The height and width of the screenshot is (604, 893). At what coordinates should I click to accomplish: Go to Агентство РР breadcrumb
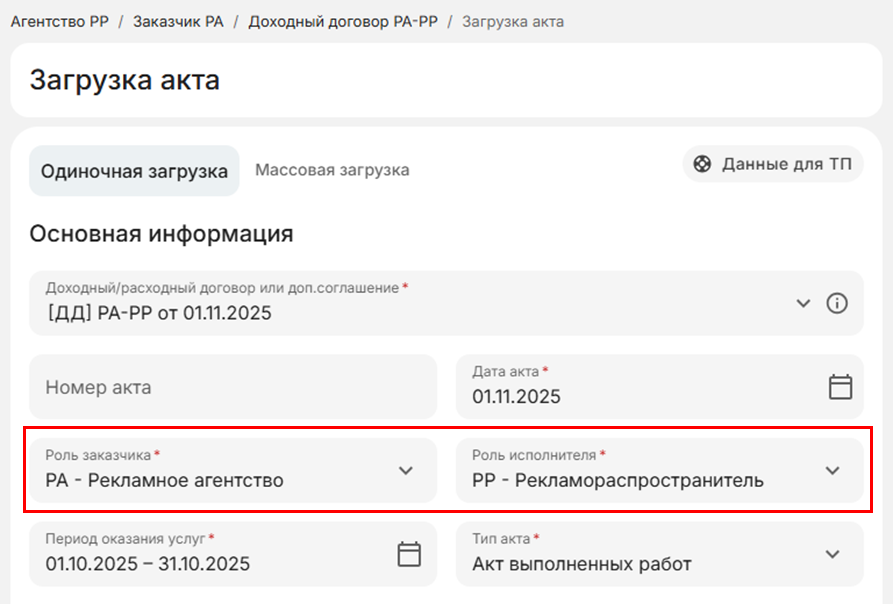pos(60,21)
